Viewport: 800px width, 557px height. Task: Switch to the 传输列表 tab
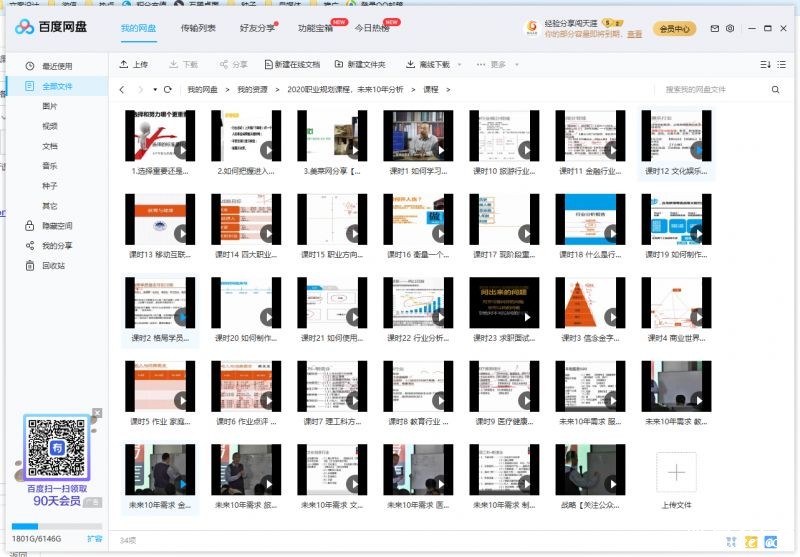click(x=198, y=28)
